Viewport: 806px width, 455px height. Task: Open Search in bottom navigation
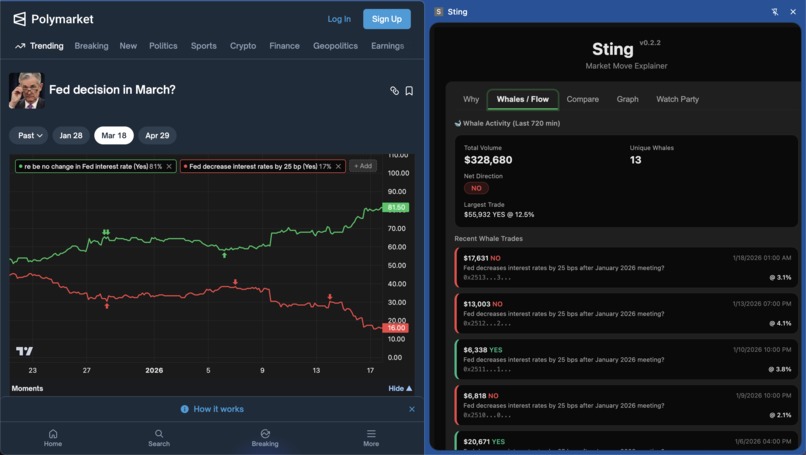pos(159,438)
